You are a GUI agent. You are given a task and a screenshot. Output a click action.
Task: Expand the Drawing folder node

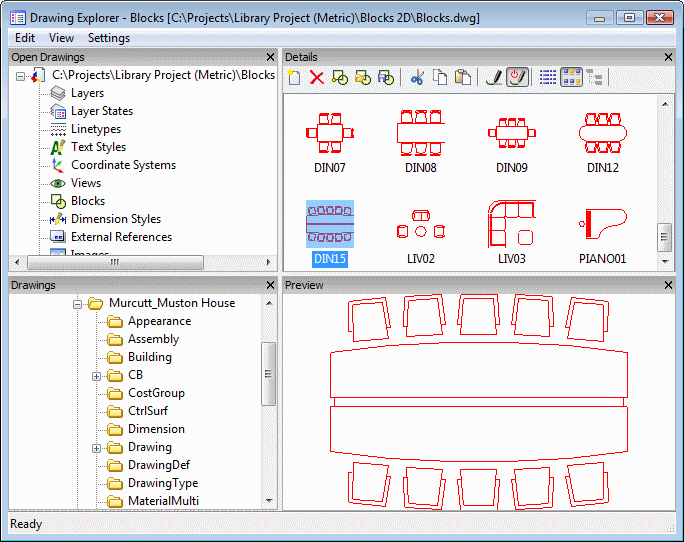click(97, 448)
